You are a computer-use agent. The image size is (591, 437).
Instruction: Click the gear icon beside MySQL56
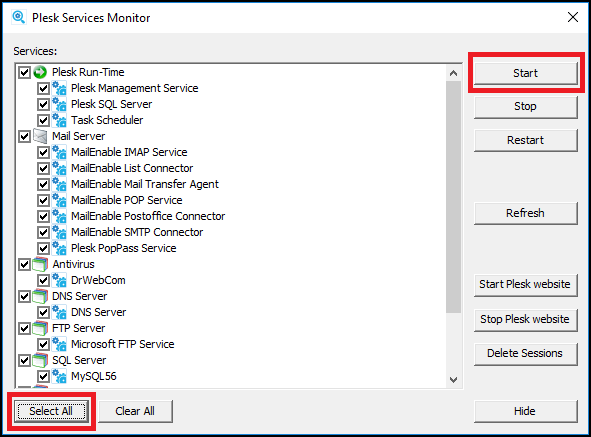[59, 376]
